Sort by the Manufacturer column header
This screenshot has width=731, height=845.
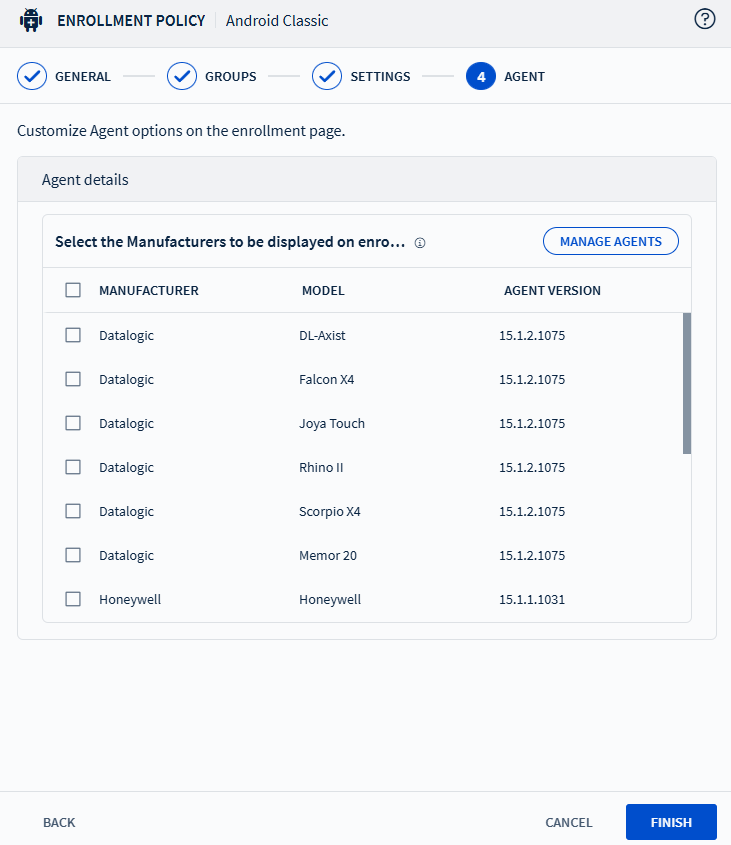149,291
